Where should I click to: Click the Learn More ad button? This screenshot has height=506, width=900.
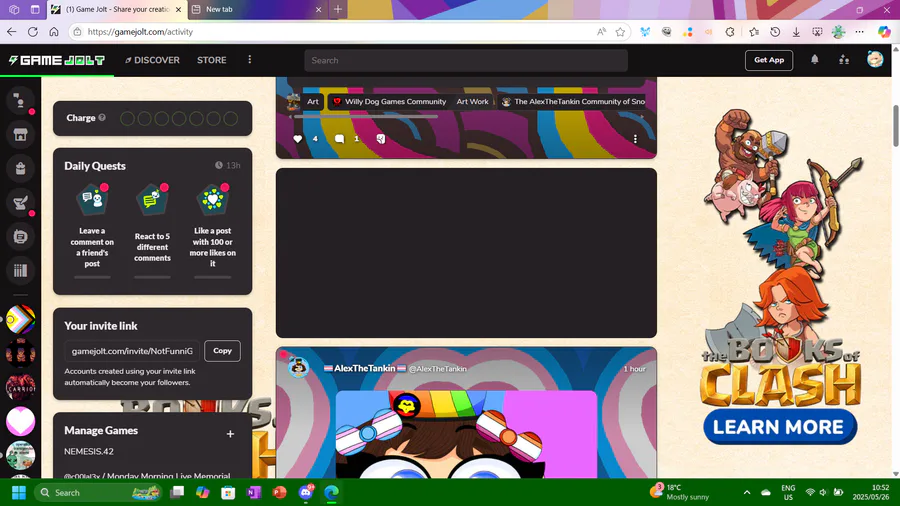(780, 427)
